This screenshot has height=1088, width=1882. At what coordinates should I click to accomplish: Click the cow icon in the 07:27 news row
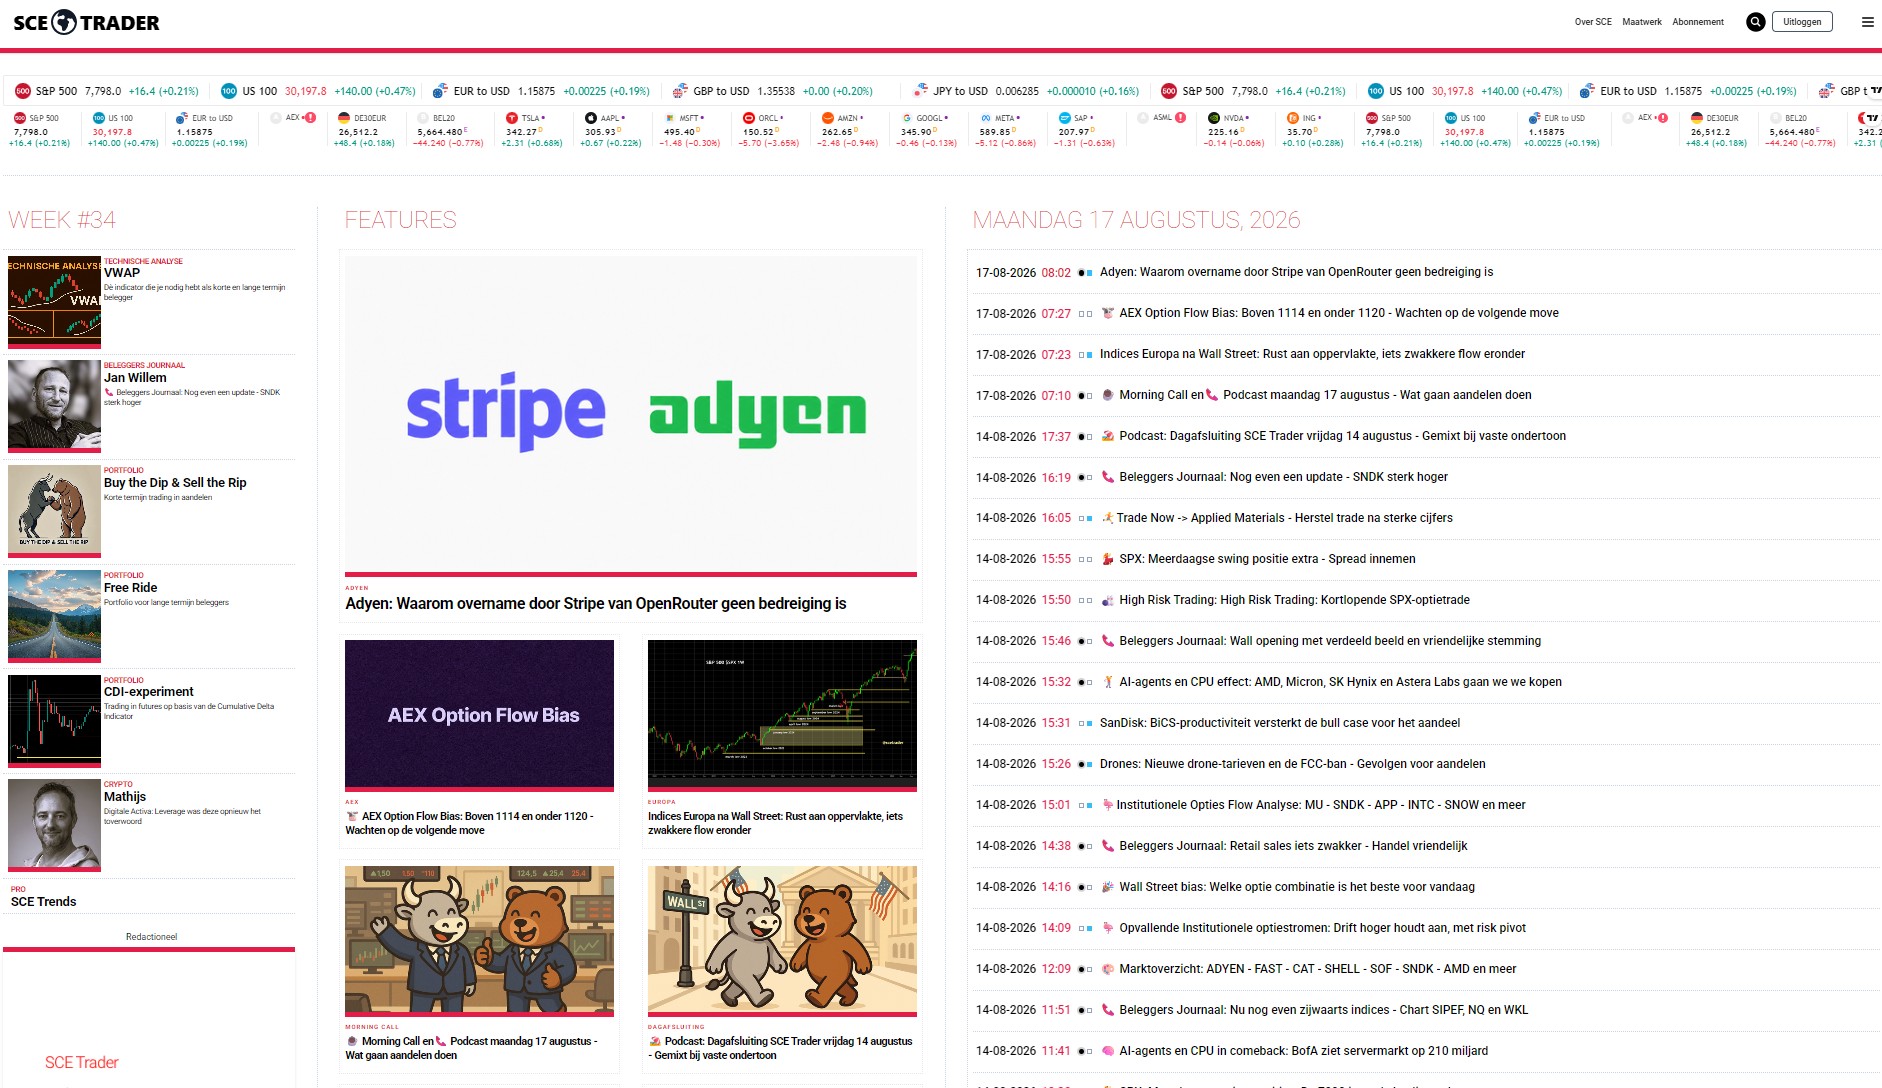[1107, 313]
